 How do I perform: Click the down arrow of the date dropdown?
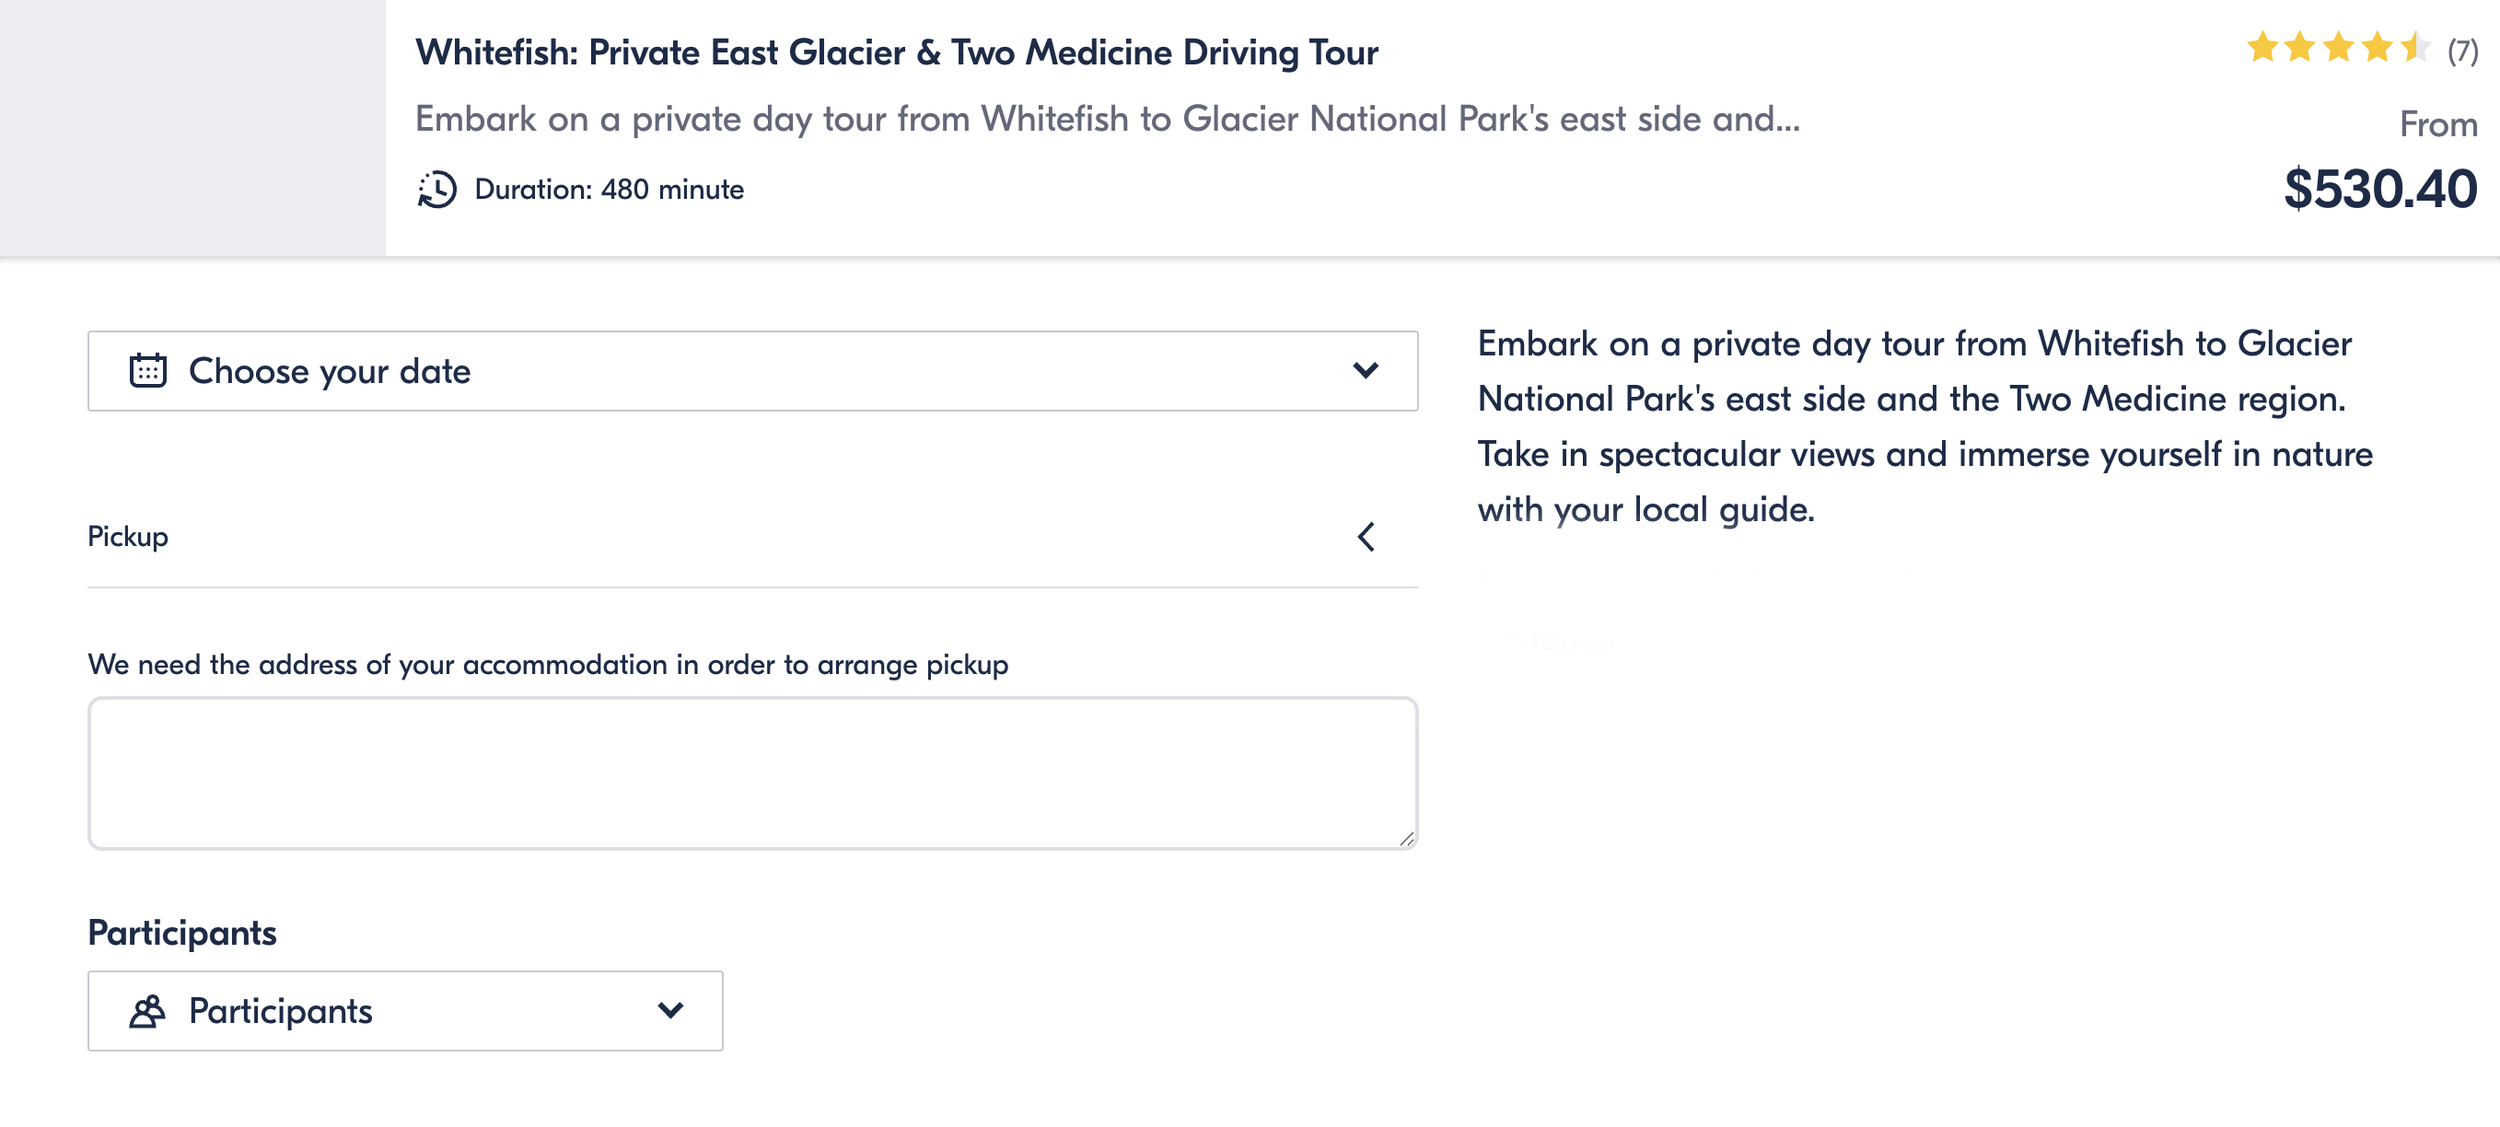coord(1365,371)
